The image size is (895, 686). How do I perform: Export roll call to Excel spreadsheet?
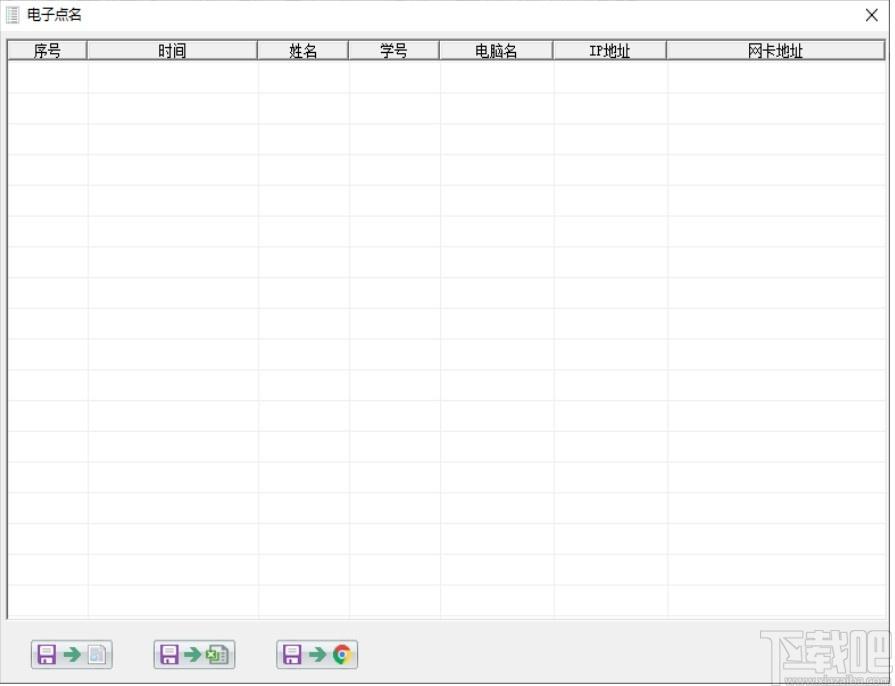point(194,655)
